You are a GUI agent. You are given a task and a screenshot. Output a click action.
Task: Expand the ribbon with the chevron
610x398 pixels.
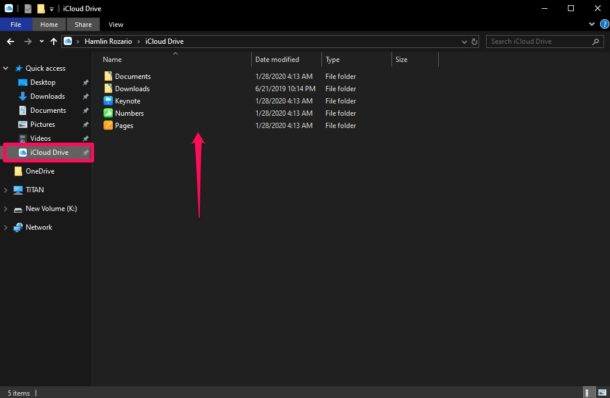592,24
